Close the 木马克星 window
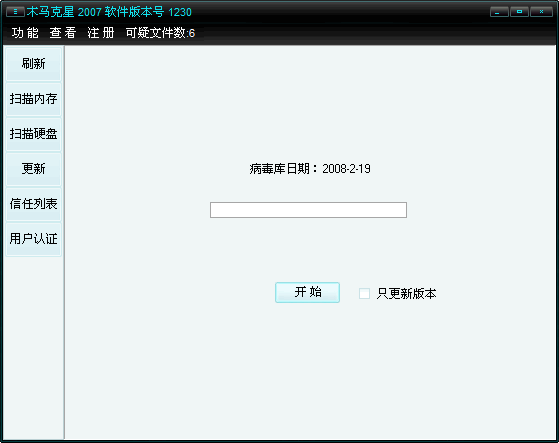Screen dimensions: 559x443 (x=542, y=12)
